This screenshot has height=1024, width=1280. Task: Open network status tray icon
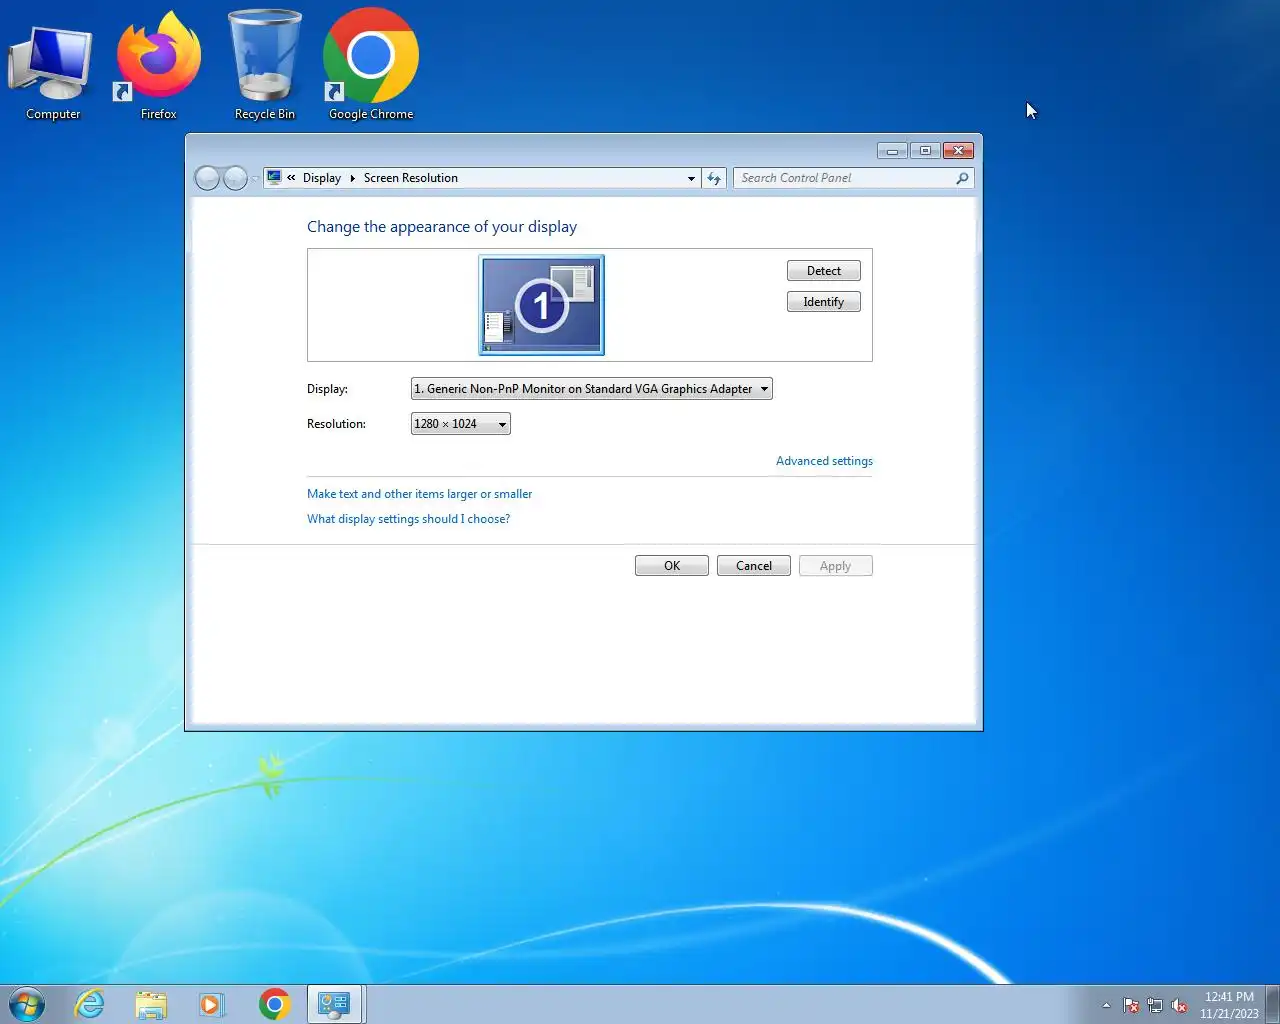pyautogui.click(x=1155, y=1005)
